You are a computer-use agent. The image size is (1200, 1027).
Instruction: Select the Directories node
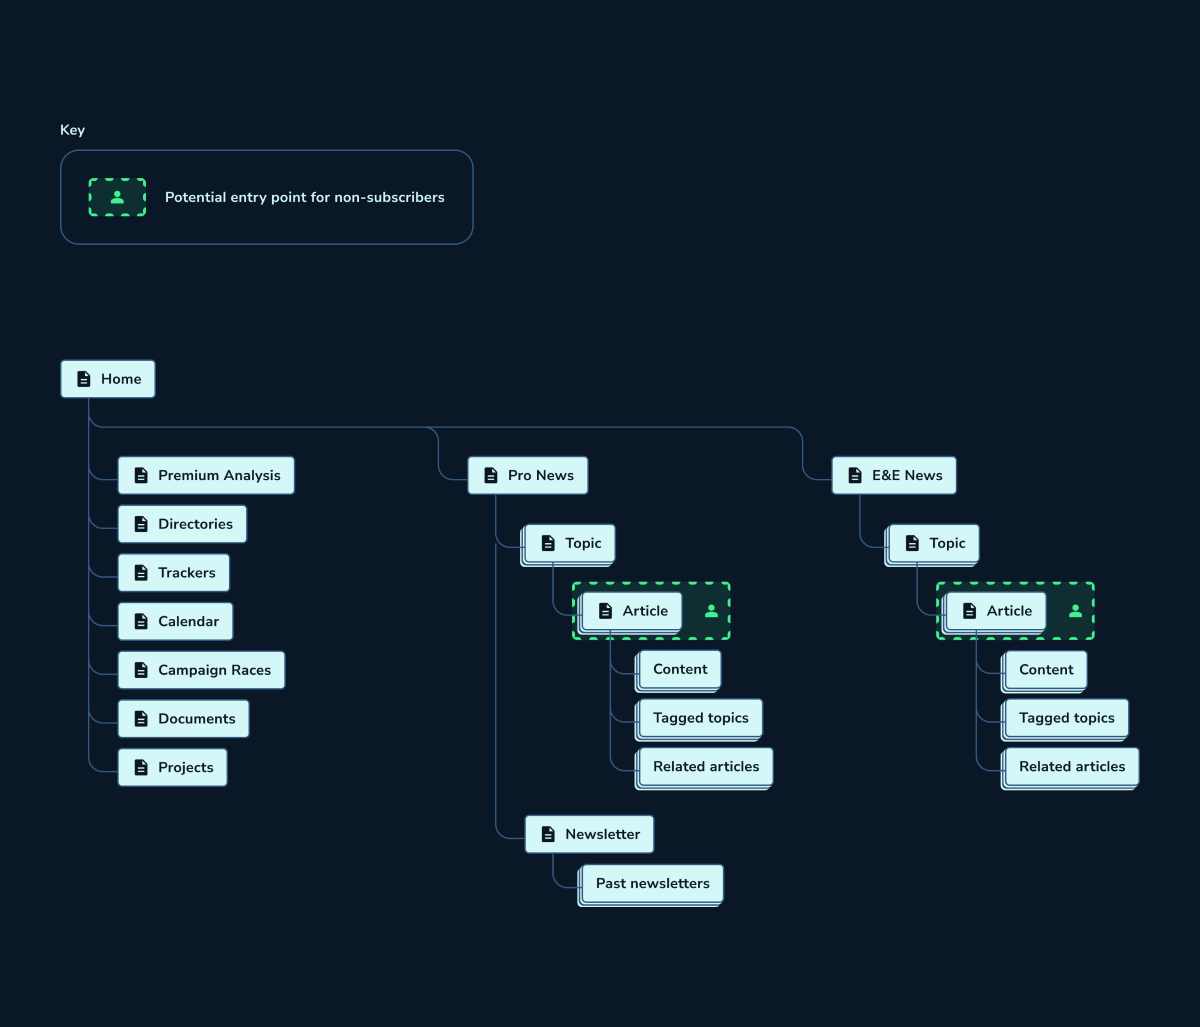pyautogui.click(x=182, y=524)
